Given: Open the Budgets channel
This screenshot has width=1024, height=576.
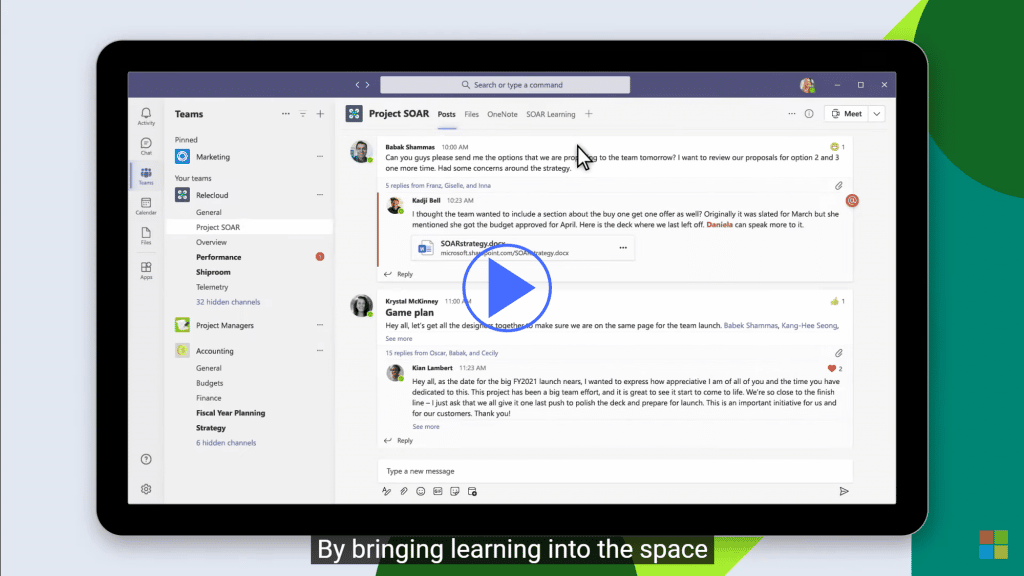Looking at the screenshot, I should (x=210, y=383).
